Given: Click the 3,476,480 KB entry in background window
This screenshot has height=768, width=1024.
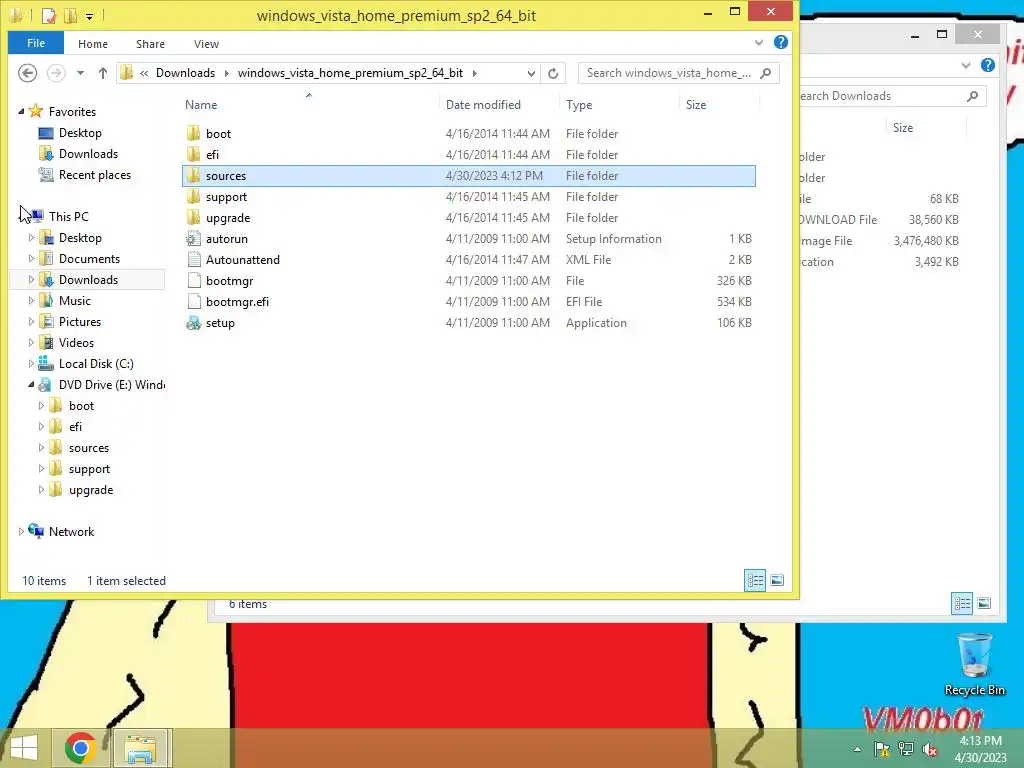Looking at the screenshot, I should click(x=926, y=241).
